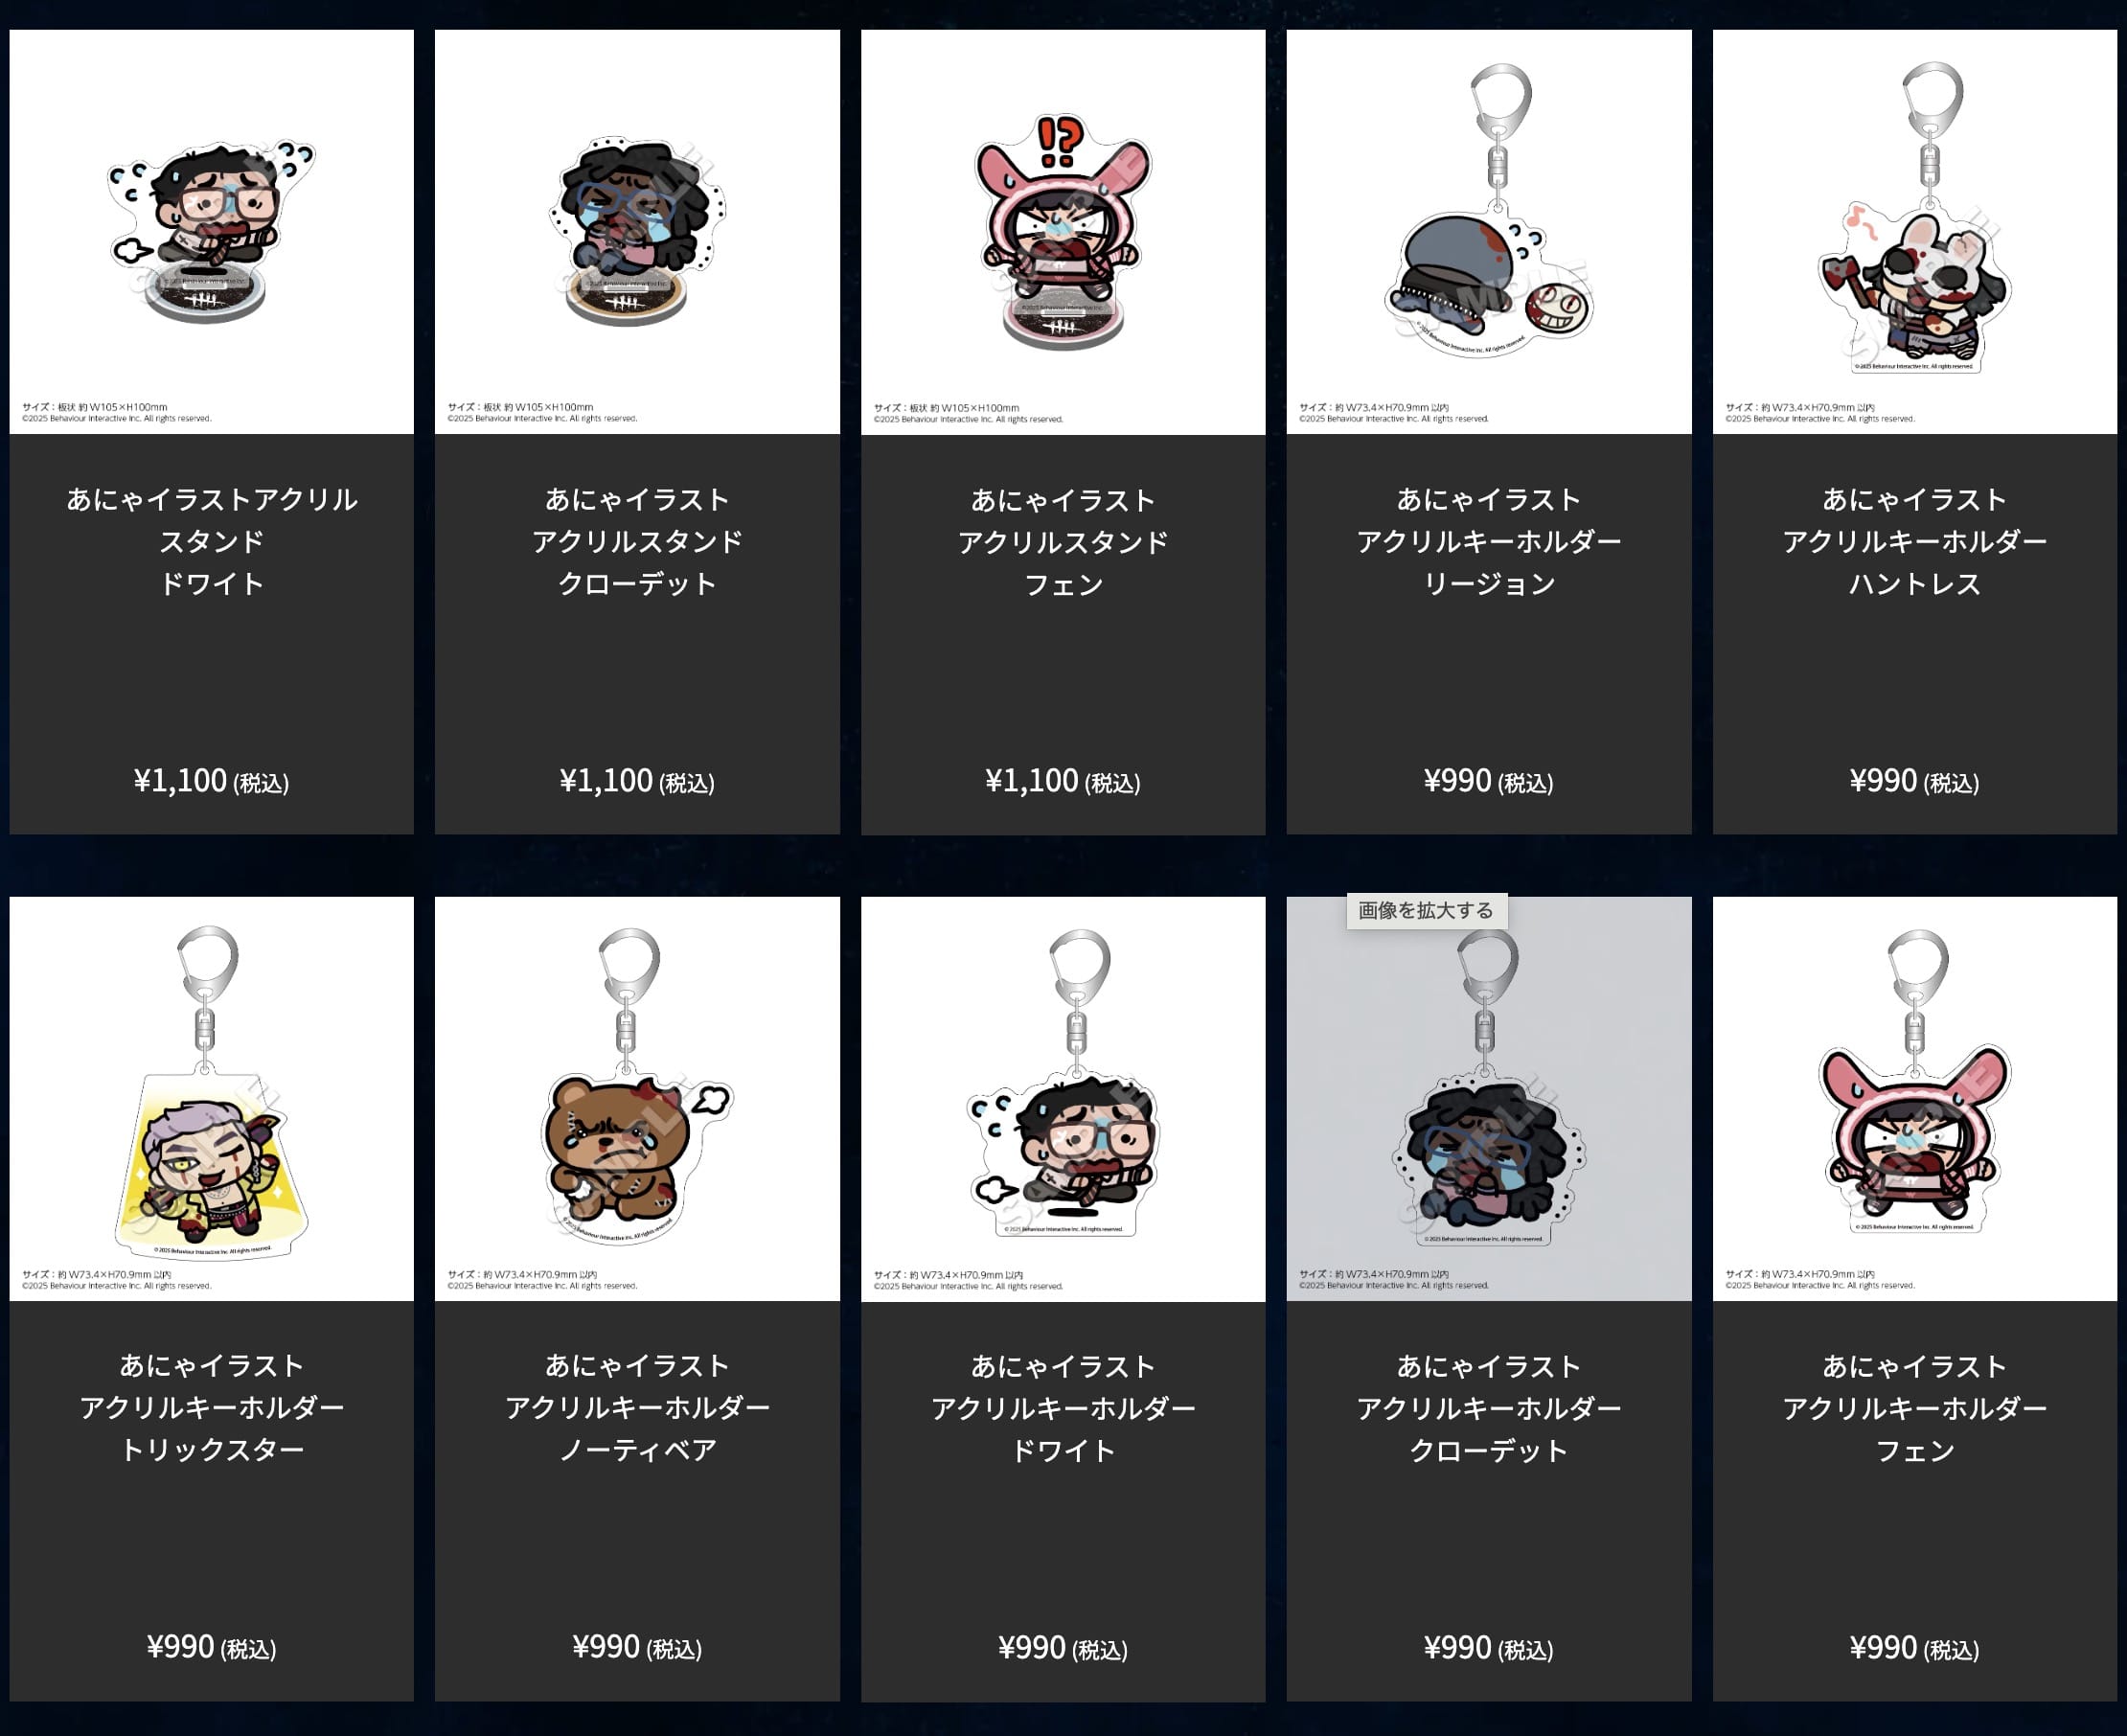
Task: View the Legion acrylic keyholder image
Action: (x=1489, y=231)
